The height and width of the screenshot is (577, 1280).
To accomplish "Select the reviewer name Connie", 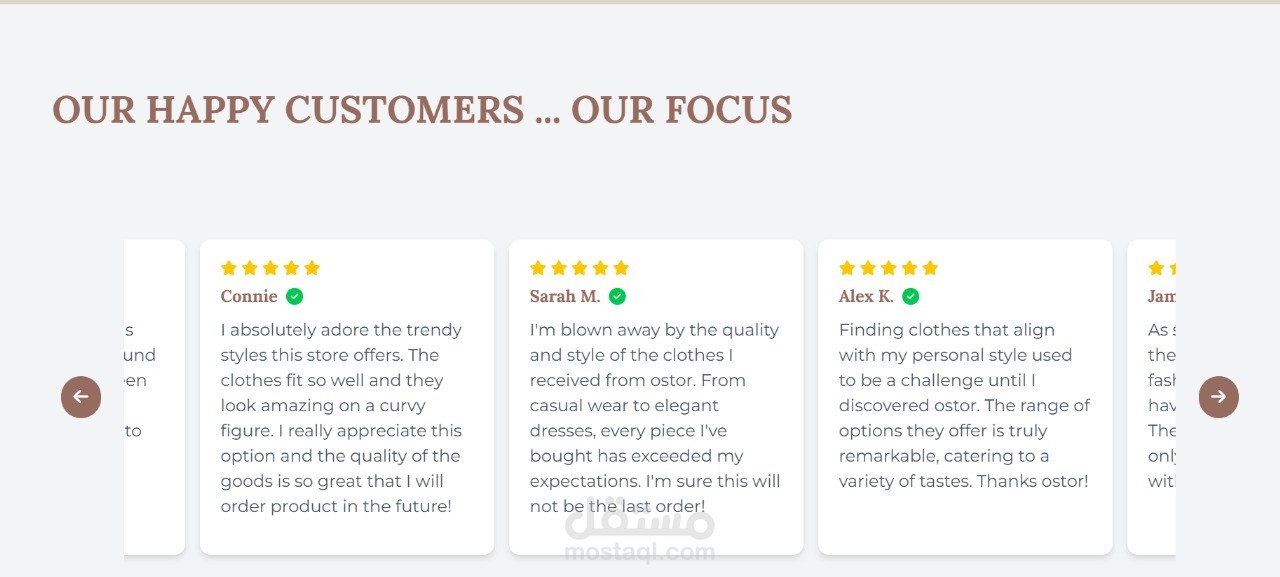I will [x=249, y=296].
